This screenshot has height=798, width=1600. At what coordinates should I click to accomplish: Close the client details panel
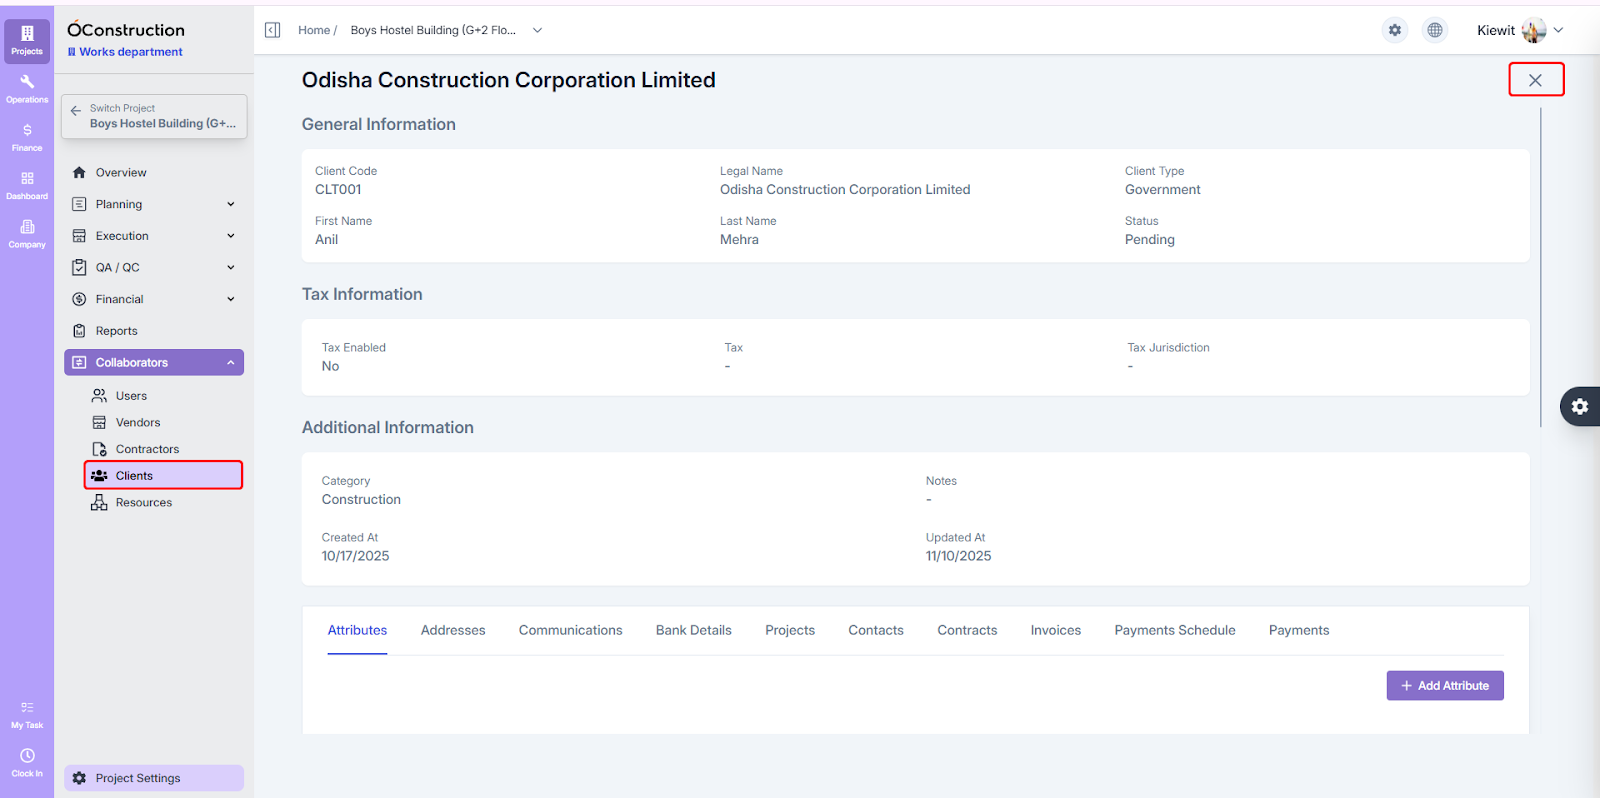pos(1535,80)
